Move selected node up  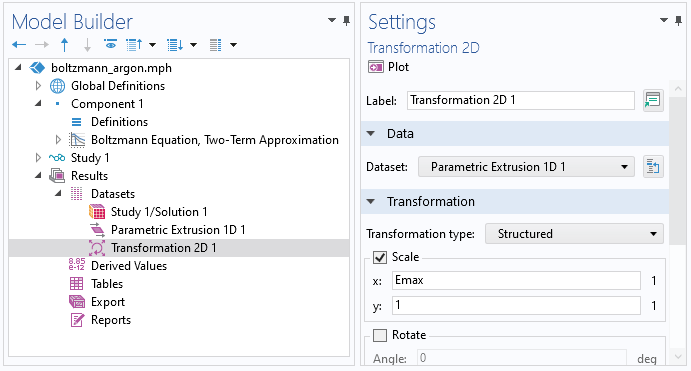pyautogui.click(x=64, y=45)
